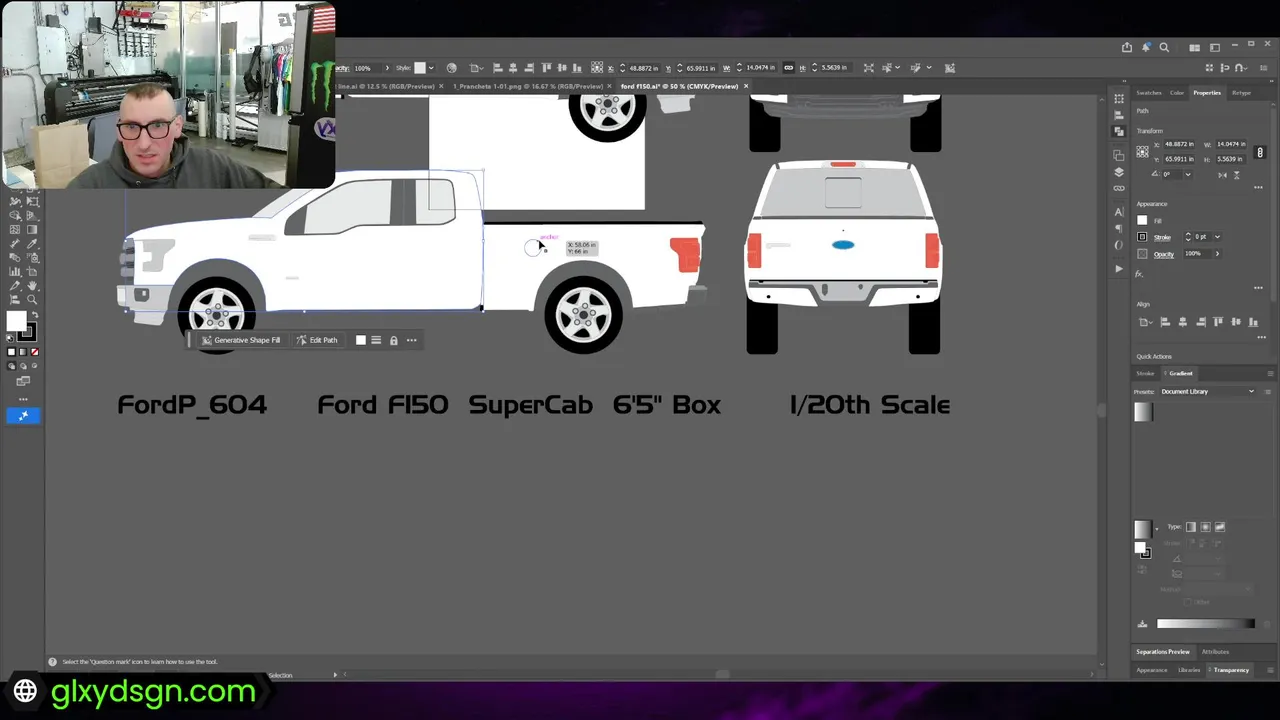Toggle Constrain Width and Height link in Properties

(1260, 152)
